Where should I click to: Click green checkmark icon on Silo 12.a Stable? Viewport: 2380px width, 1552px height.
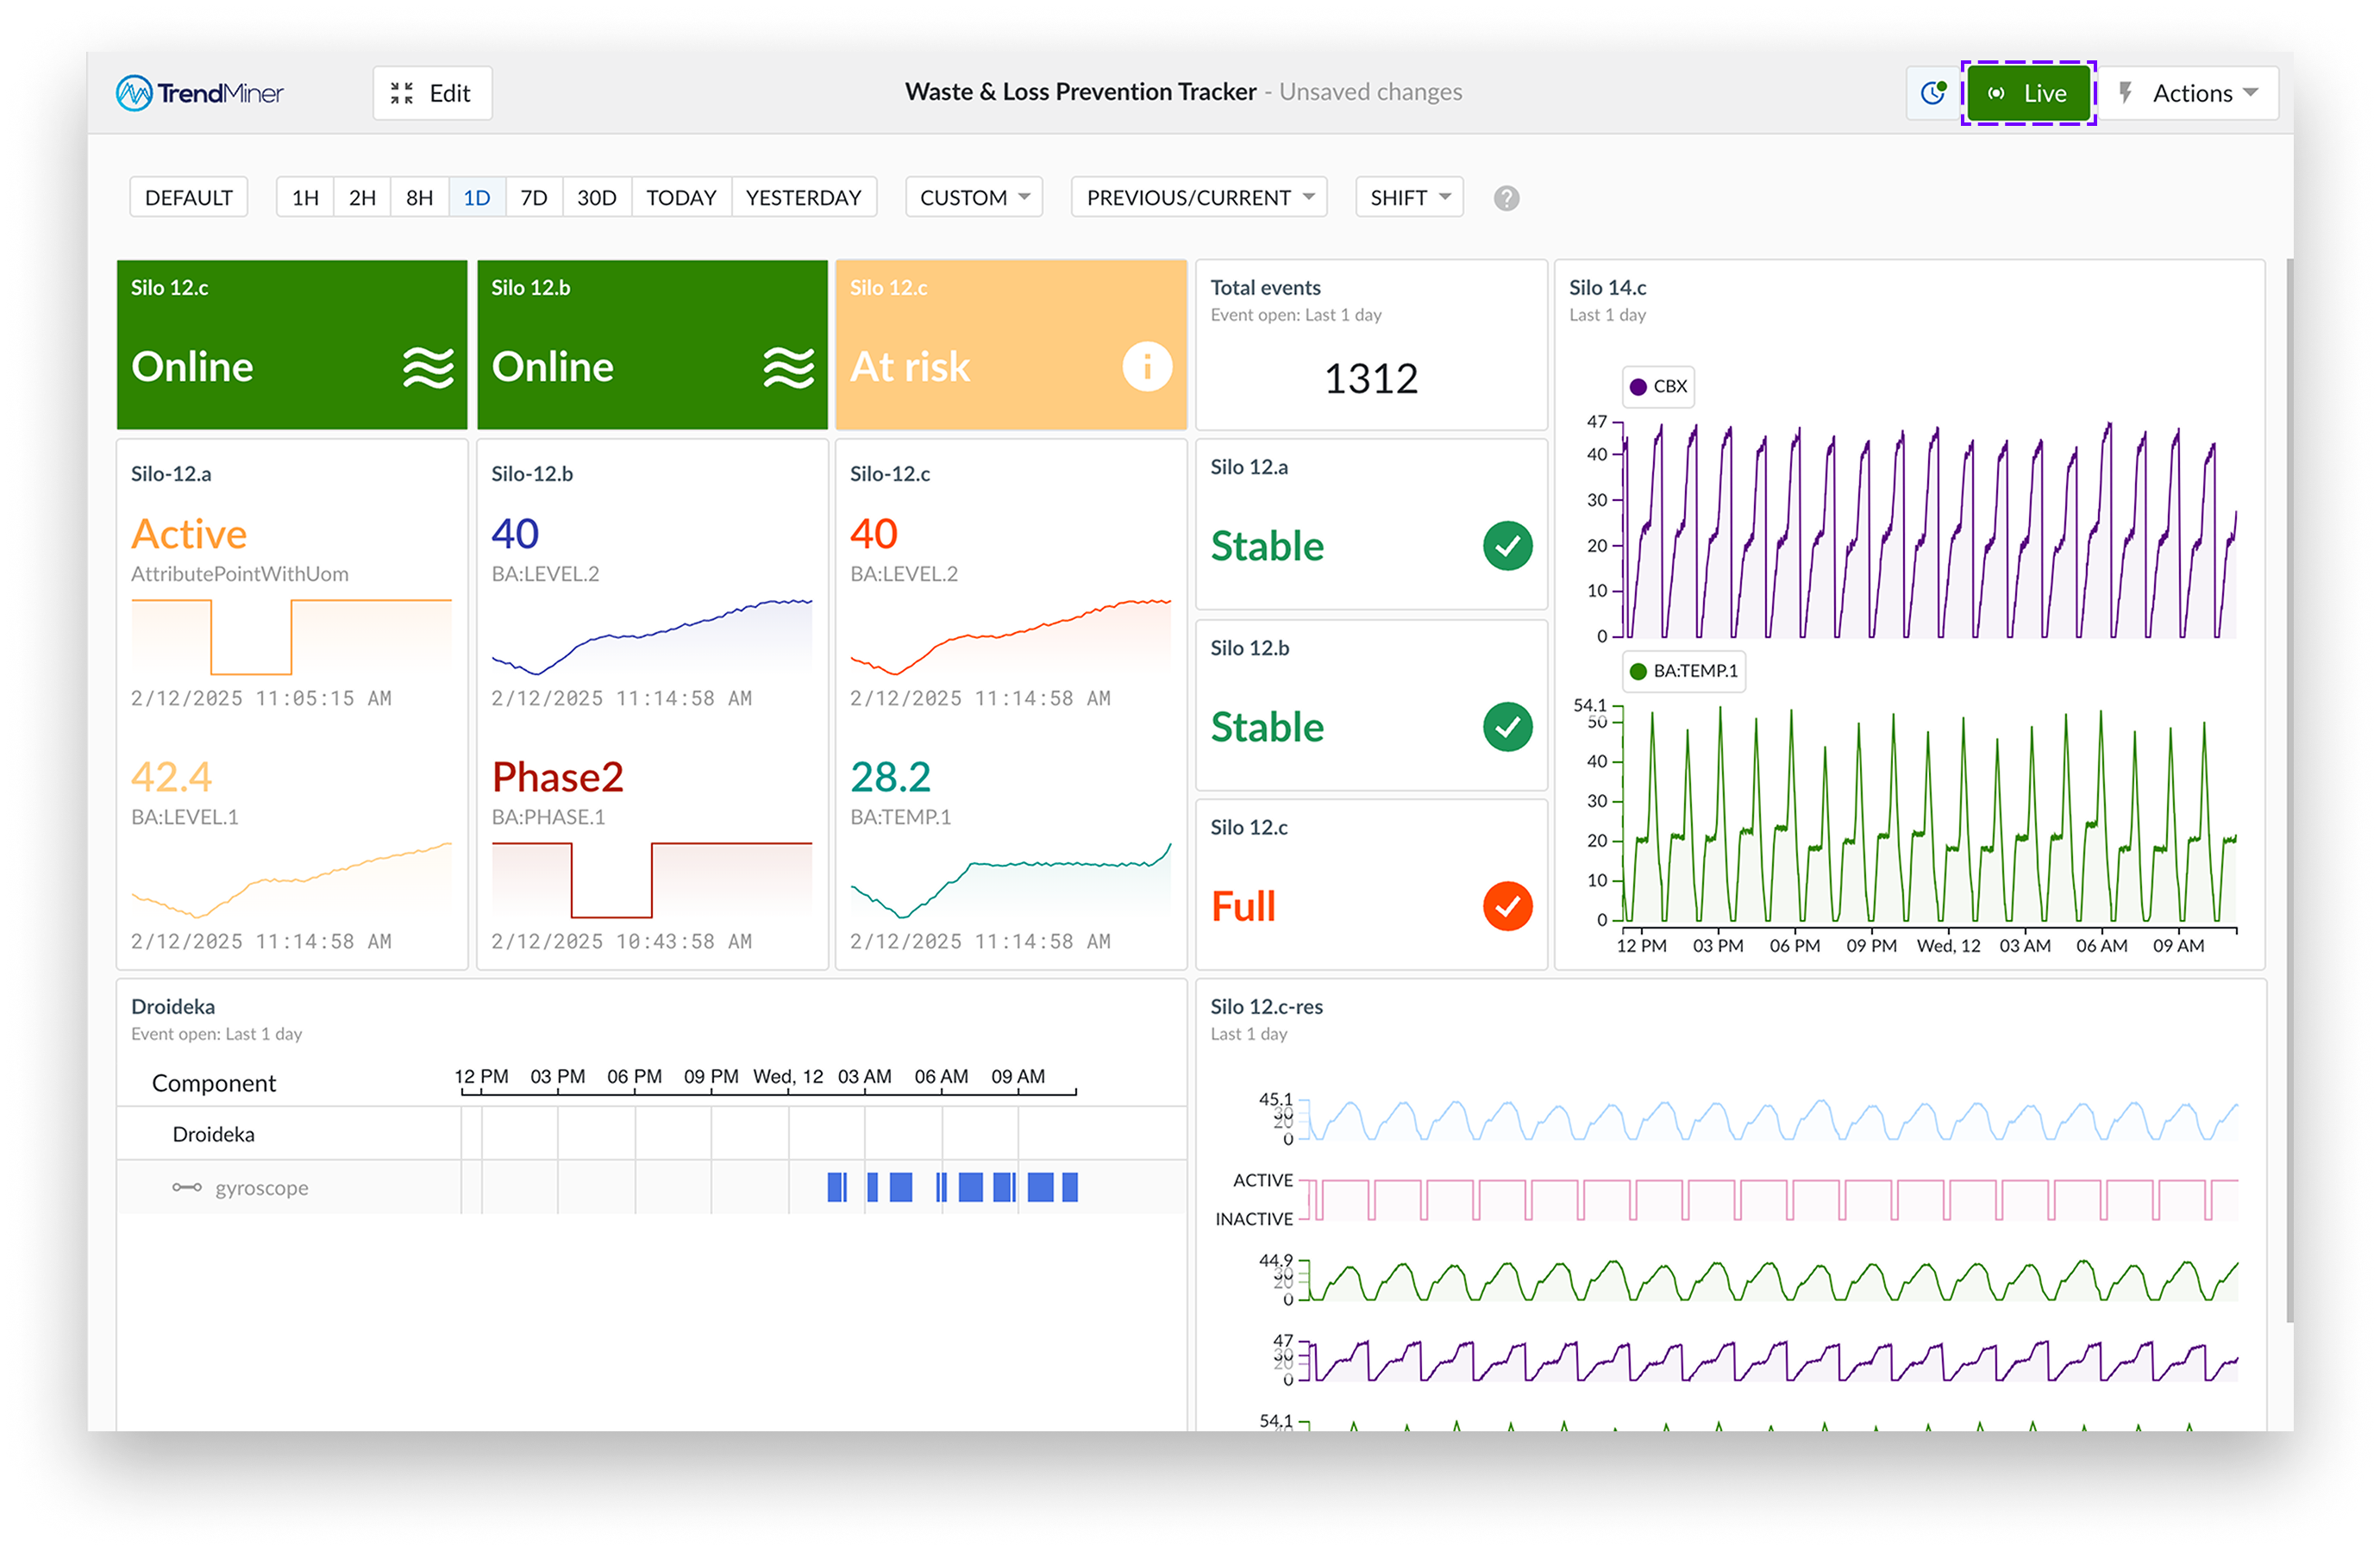click(1507, 546)
